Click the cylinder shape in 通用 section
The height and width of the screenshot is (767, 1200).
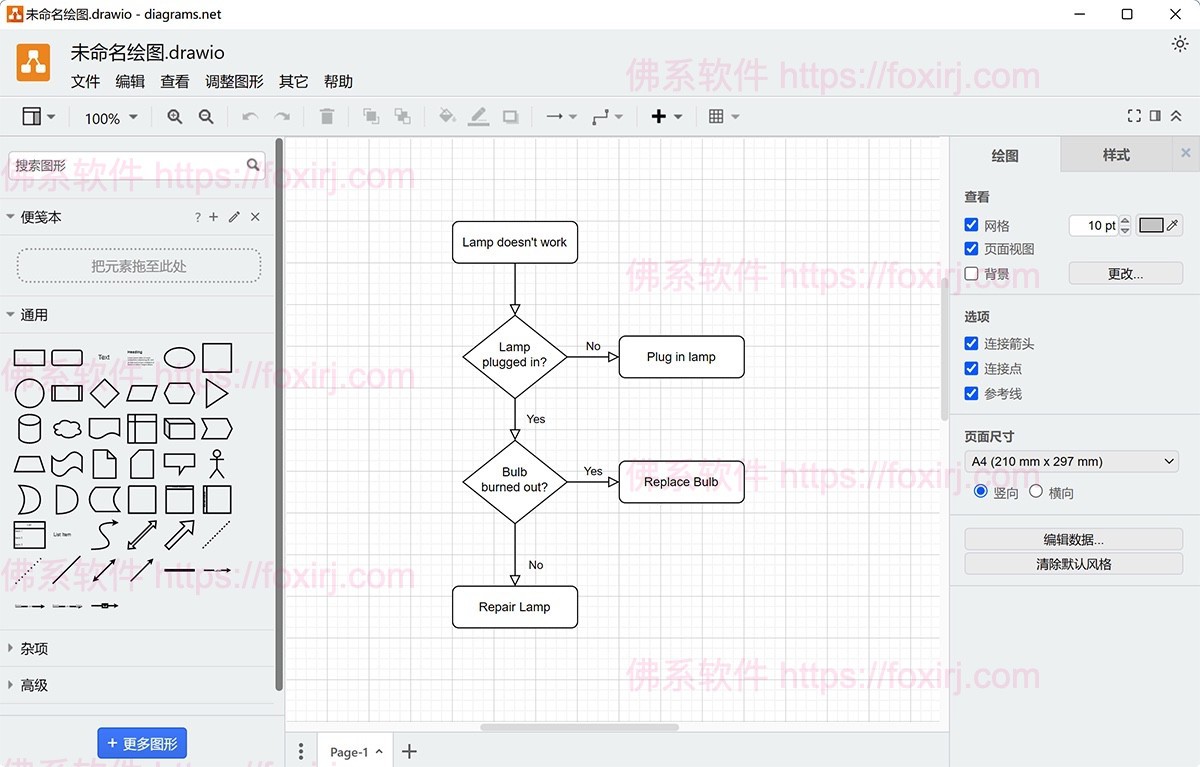point(29,429)
